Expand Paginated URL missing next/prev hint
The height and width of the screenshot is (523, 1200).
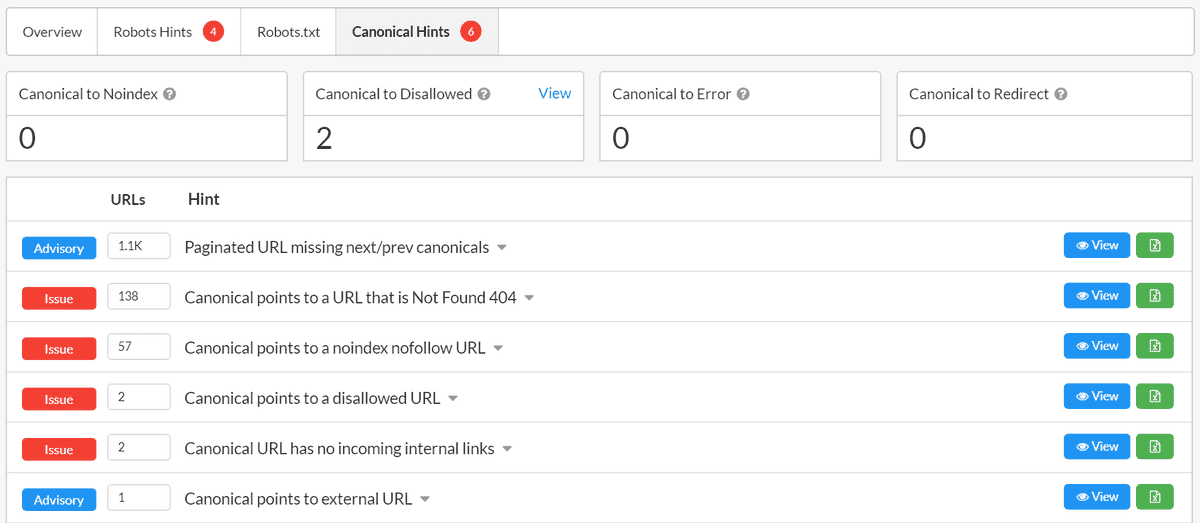502,248
